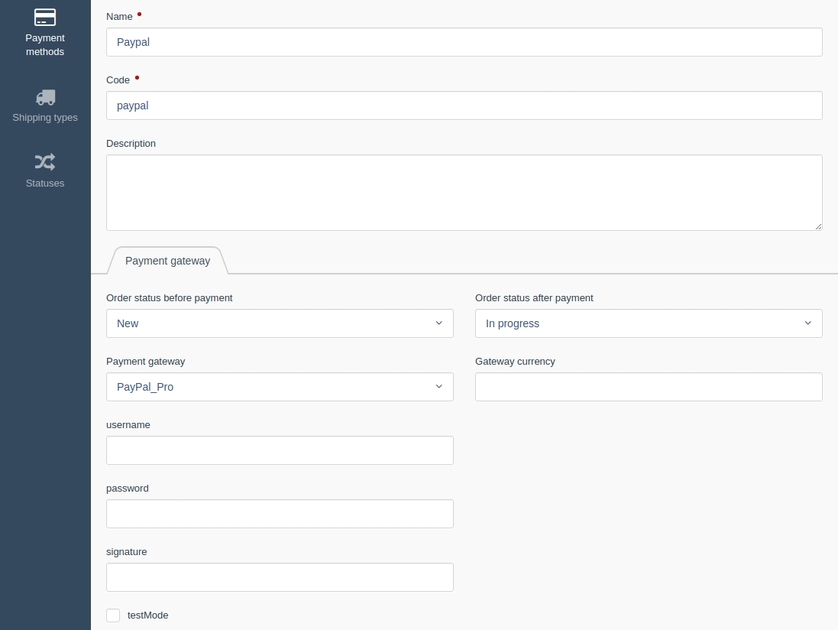
Task: Focus the signature input field
Action: click(x=280, y=577)
